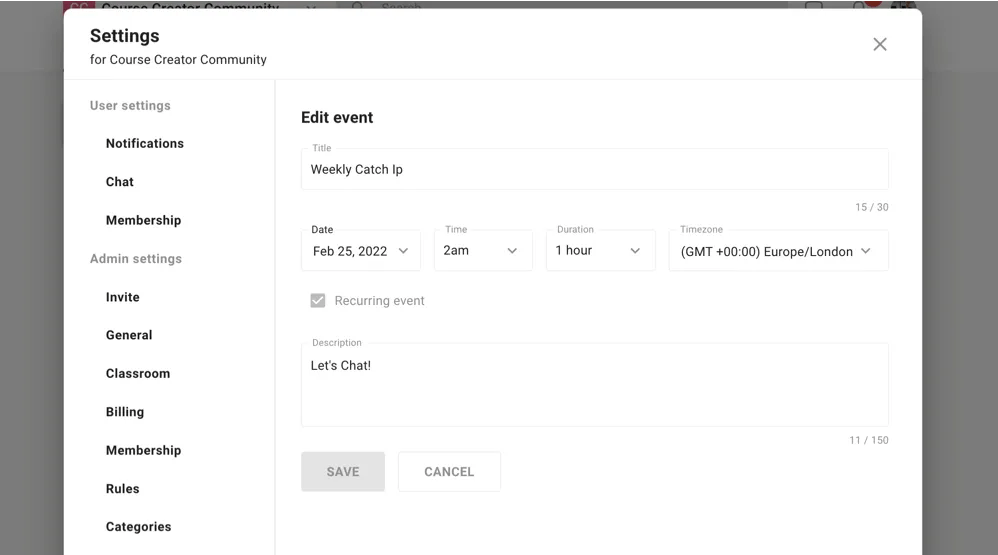Image resolution: width=998 pixels, height=555 pixels.
Task: Click the User settings section header
Action: [130, 106]
